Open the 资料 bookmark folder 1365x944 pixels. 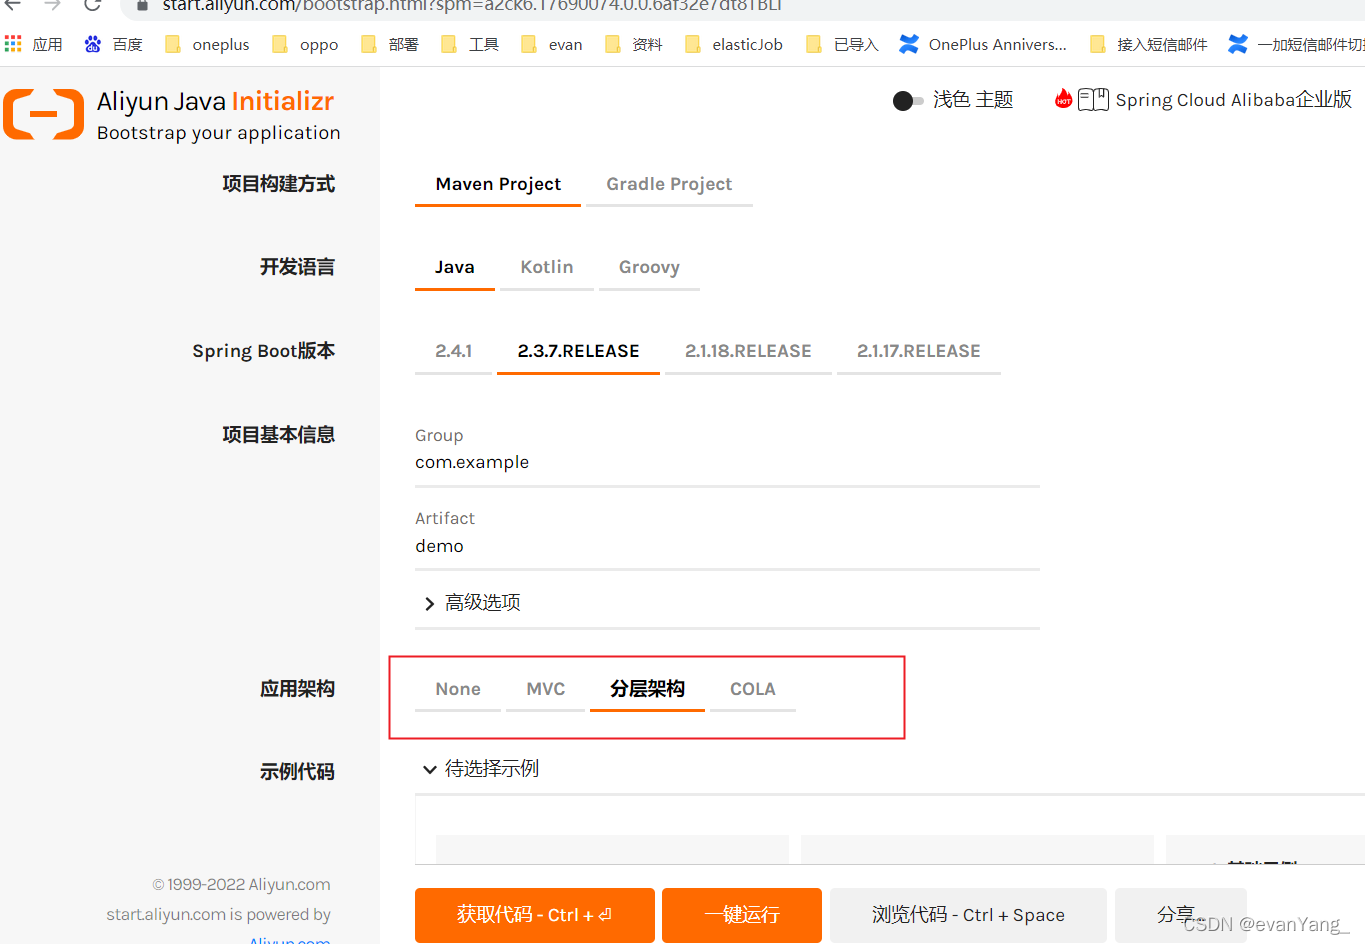[634, 44]
